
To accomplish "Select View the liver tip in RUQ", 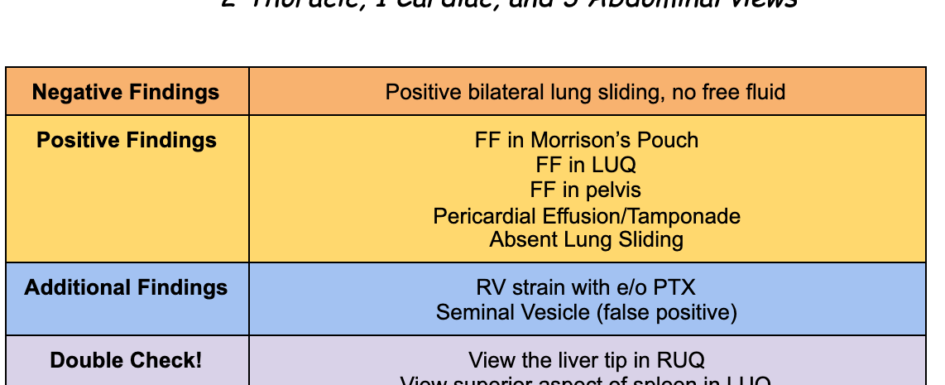I will [586, 360].
